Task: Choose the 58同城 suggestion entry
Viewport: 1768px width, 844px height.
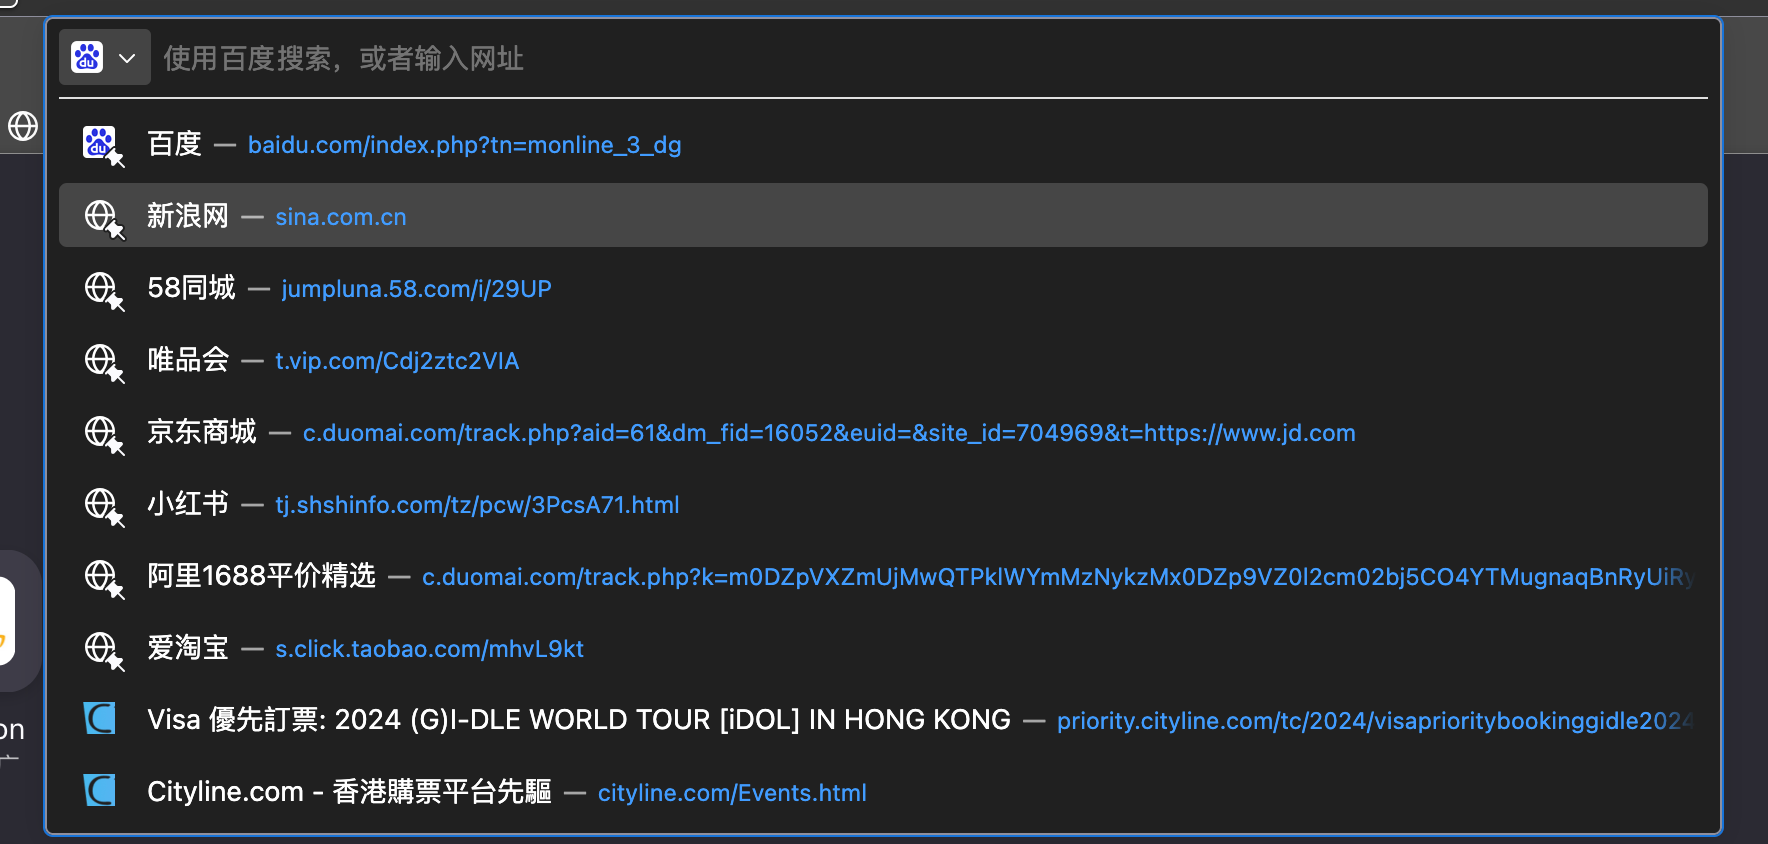Action: pyautogui.click(x=883, y=288)
